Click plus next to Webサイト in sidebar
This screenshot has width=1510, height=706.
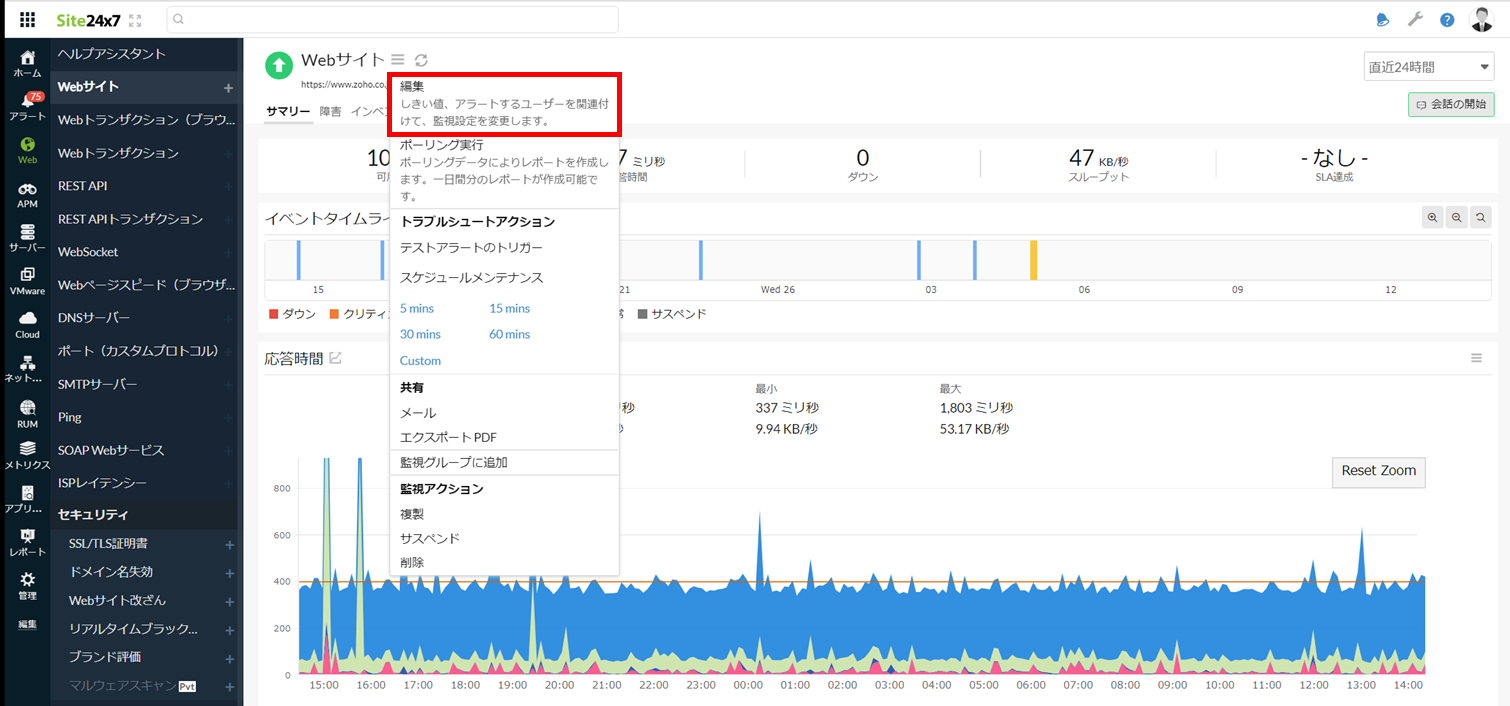(x=228, y=88)
